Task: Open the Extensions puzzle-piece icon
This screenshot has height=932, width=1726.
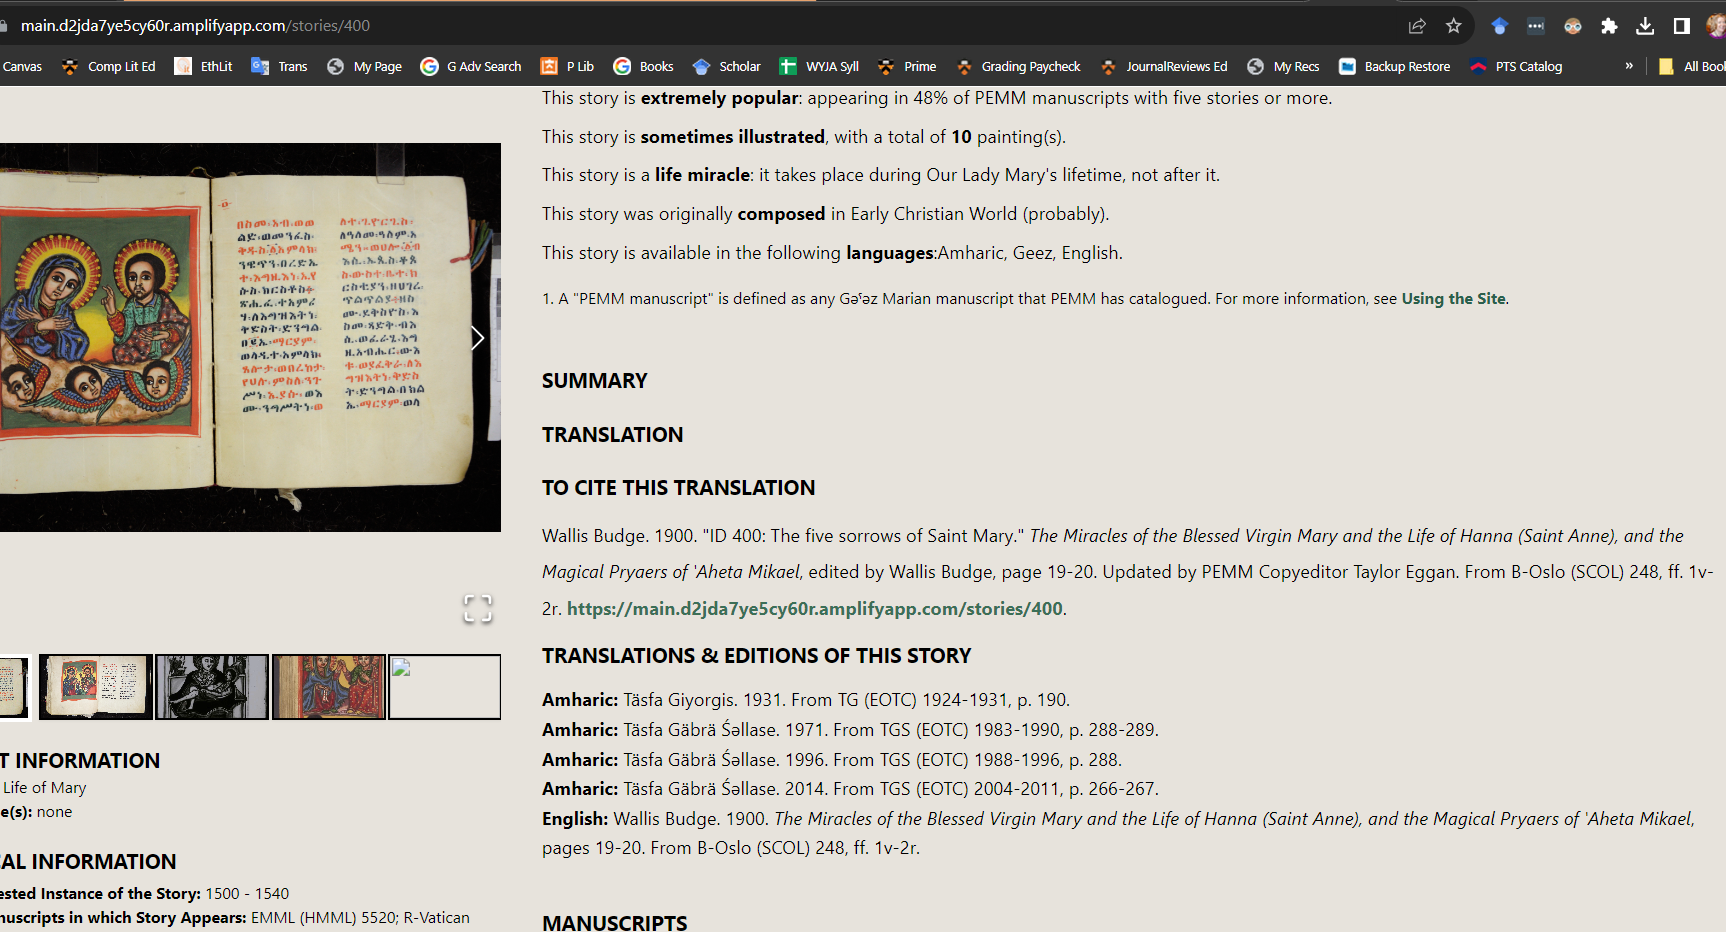Action: pos(1609,26)
